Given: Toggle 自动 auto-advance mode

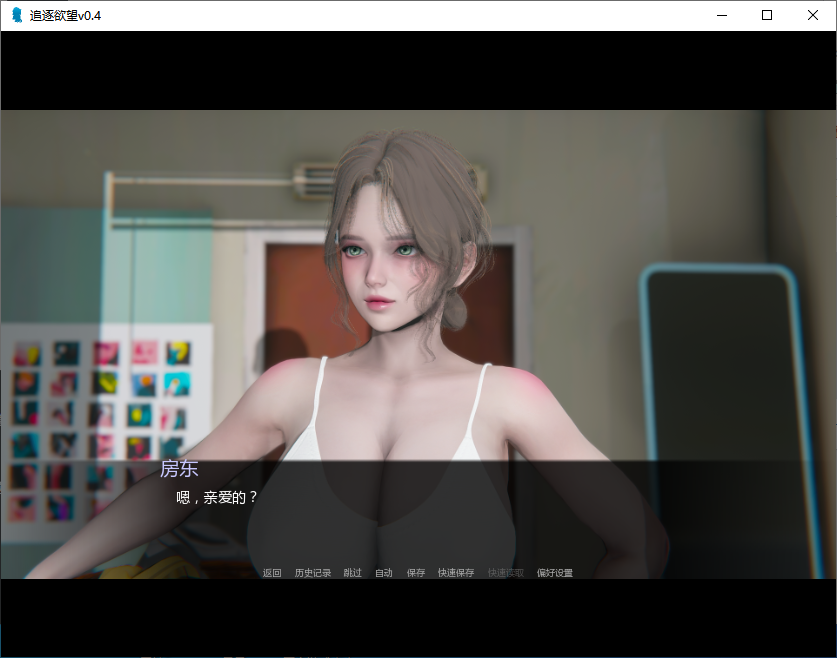Looking at the screenshot, I should pyautogui.click(x=384, y=573).
